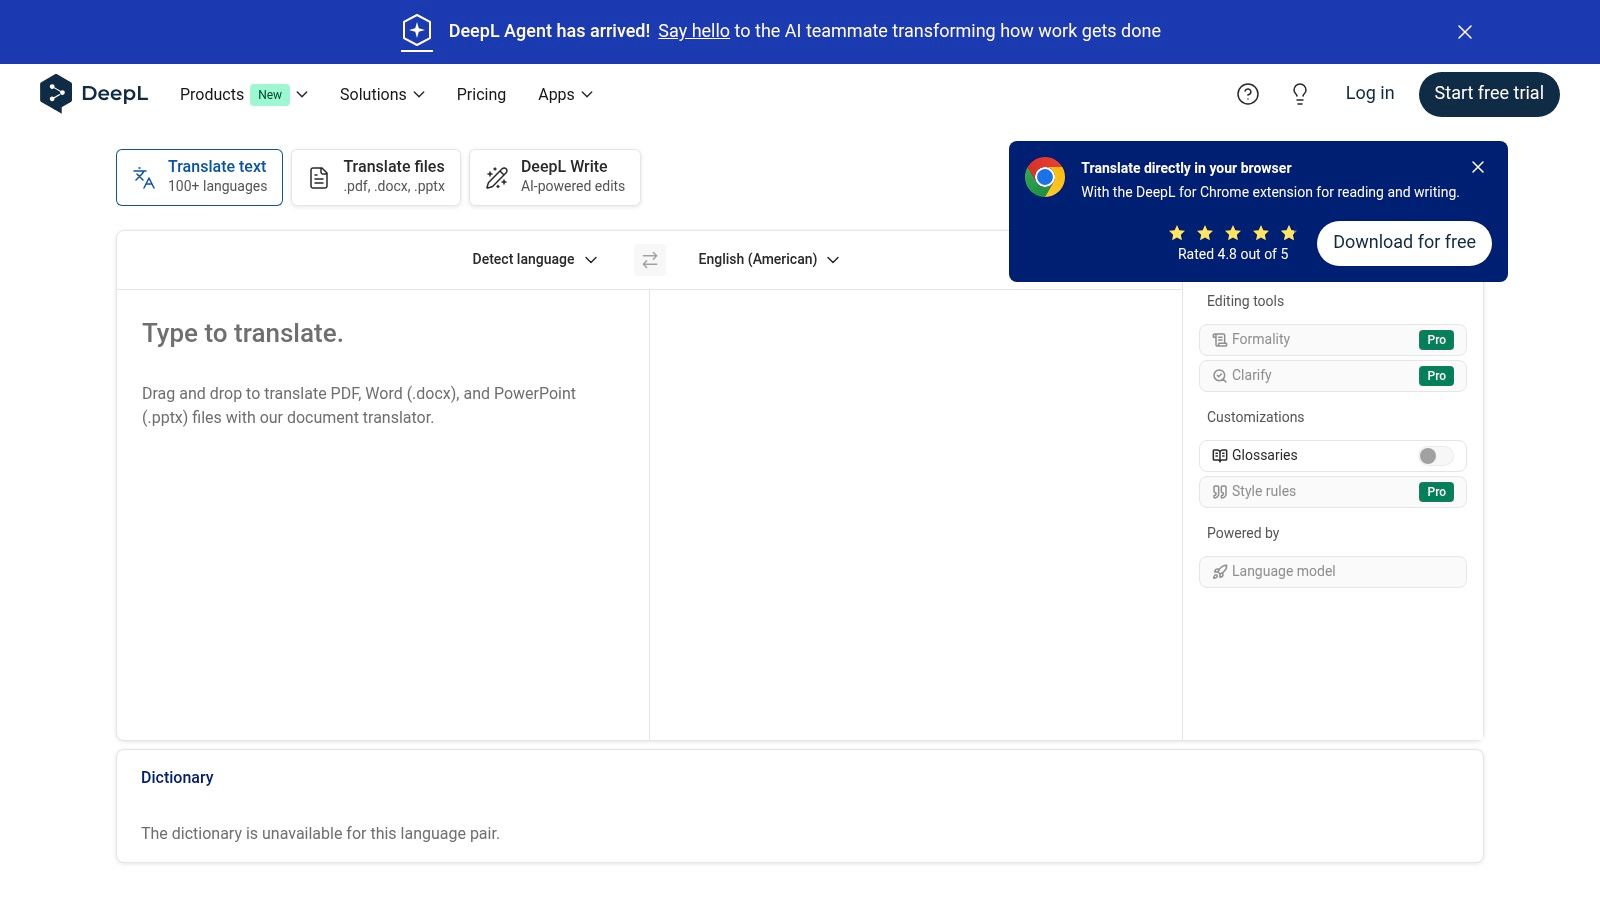
Task: Click the Download for free button
Action: (x=1404, y=243)
